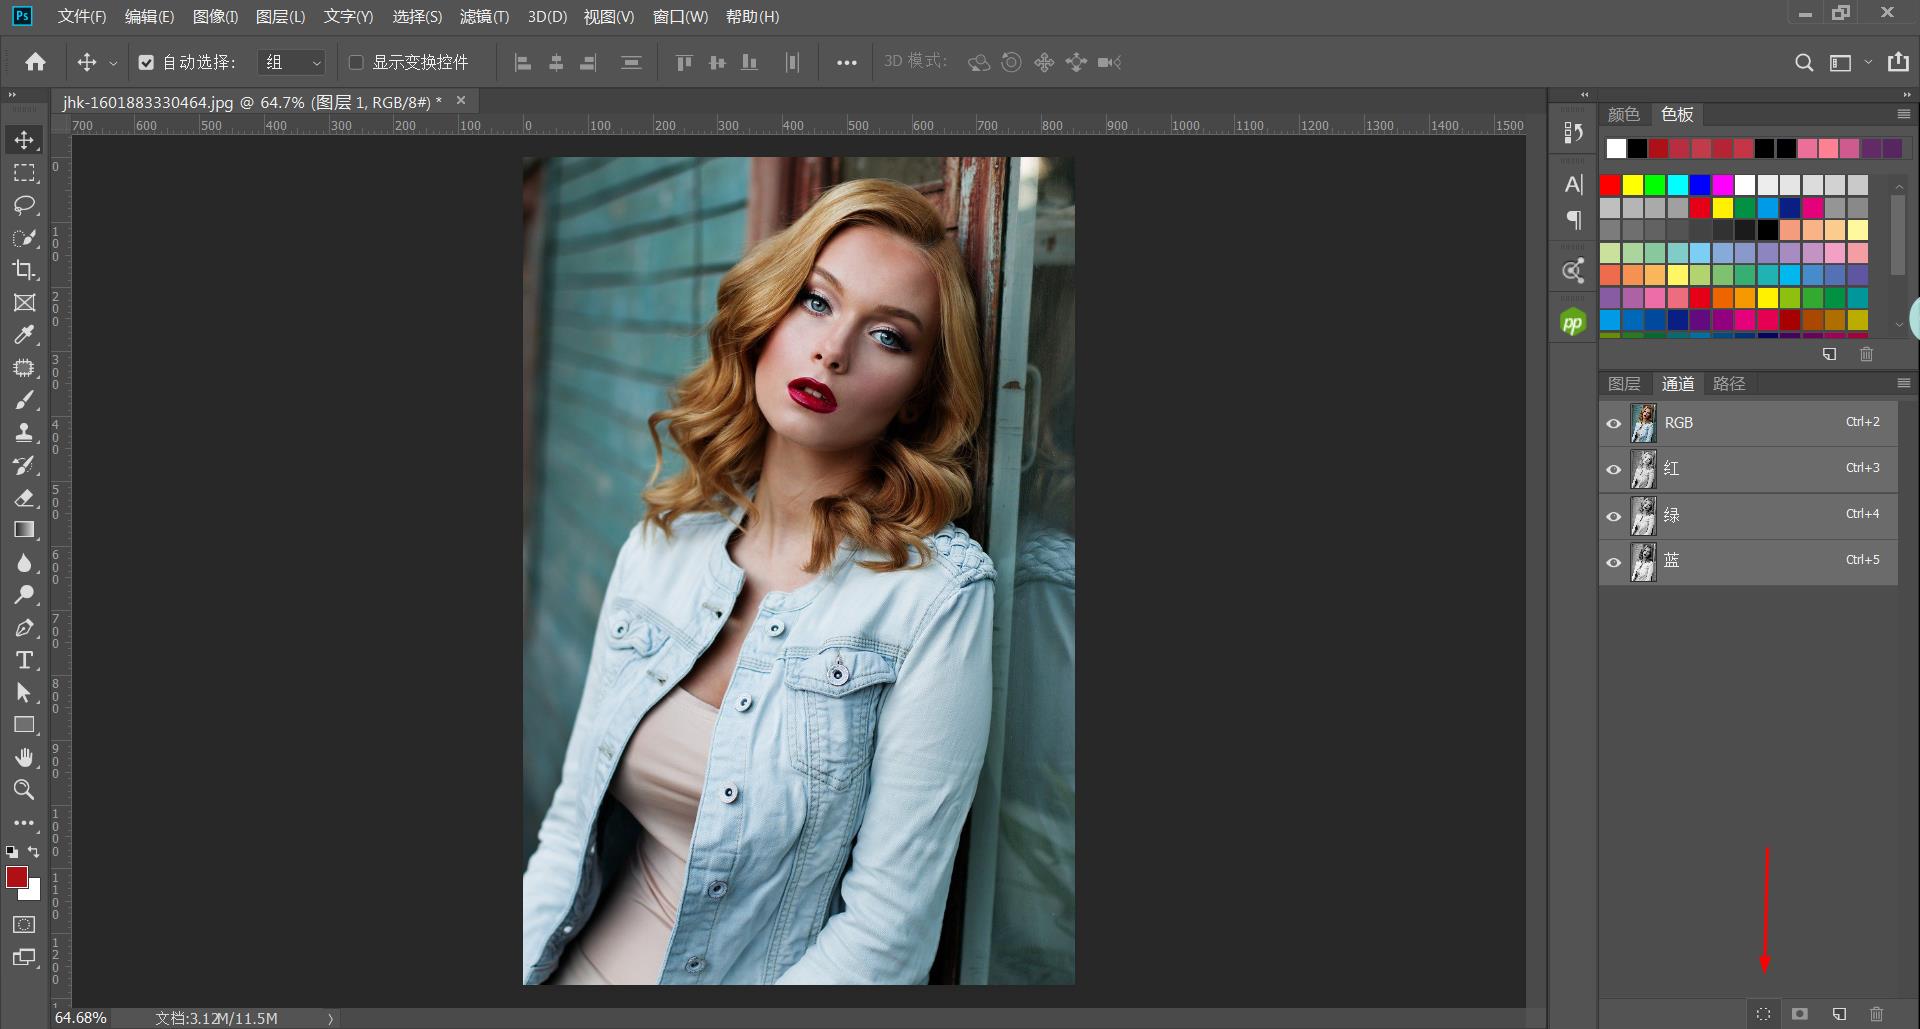Screen dimensions: 1920x1029
Task: Select the Rectangular Marquee tool
Action: pos(24,173)
